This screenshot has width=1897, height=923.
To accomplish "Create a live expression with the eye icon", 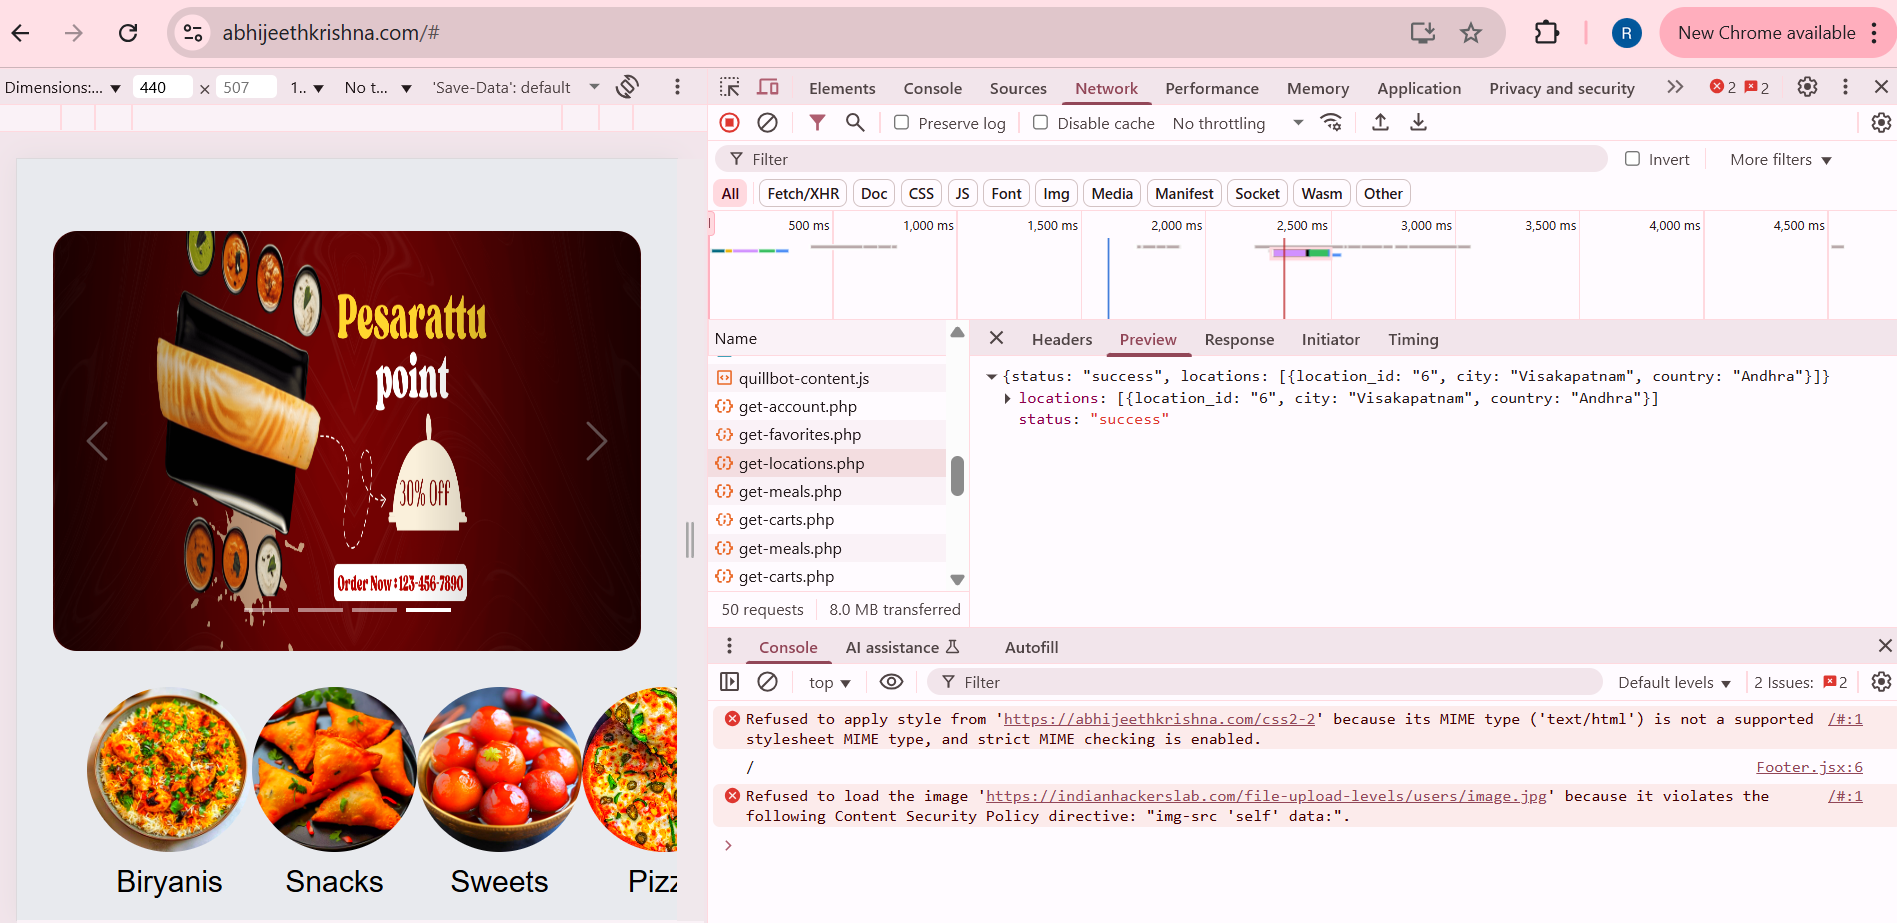I will 891,681.
